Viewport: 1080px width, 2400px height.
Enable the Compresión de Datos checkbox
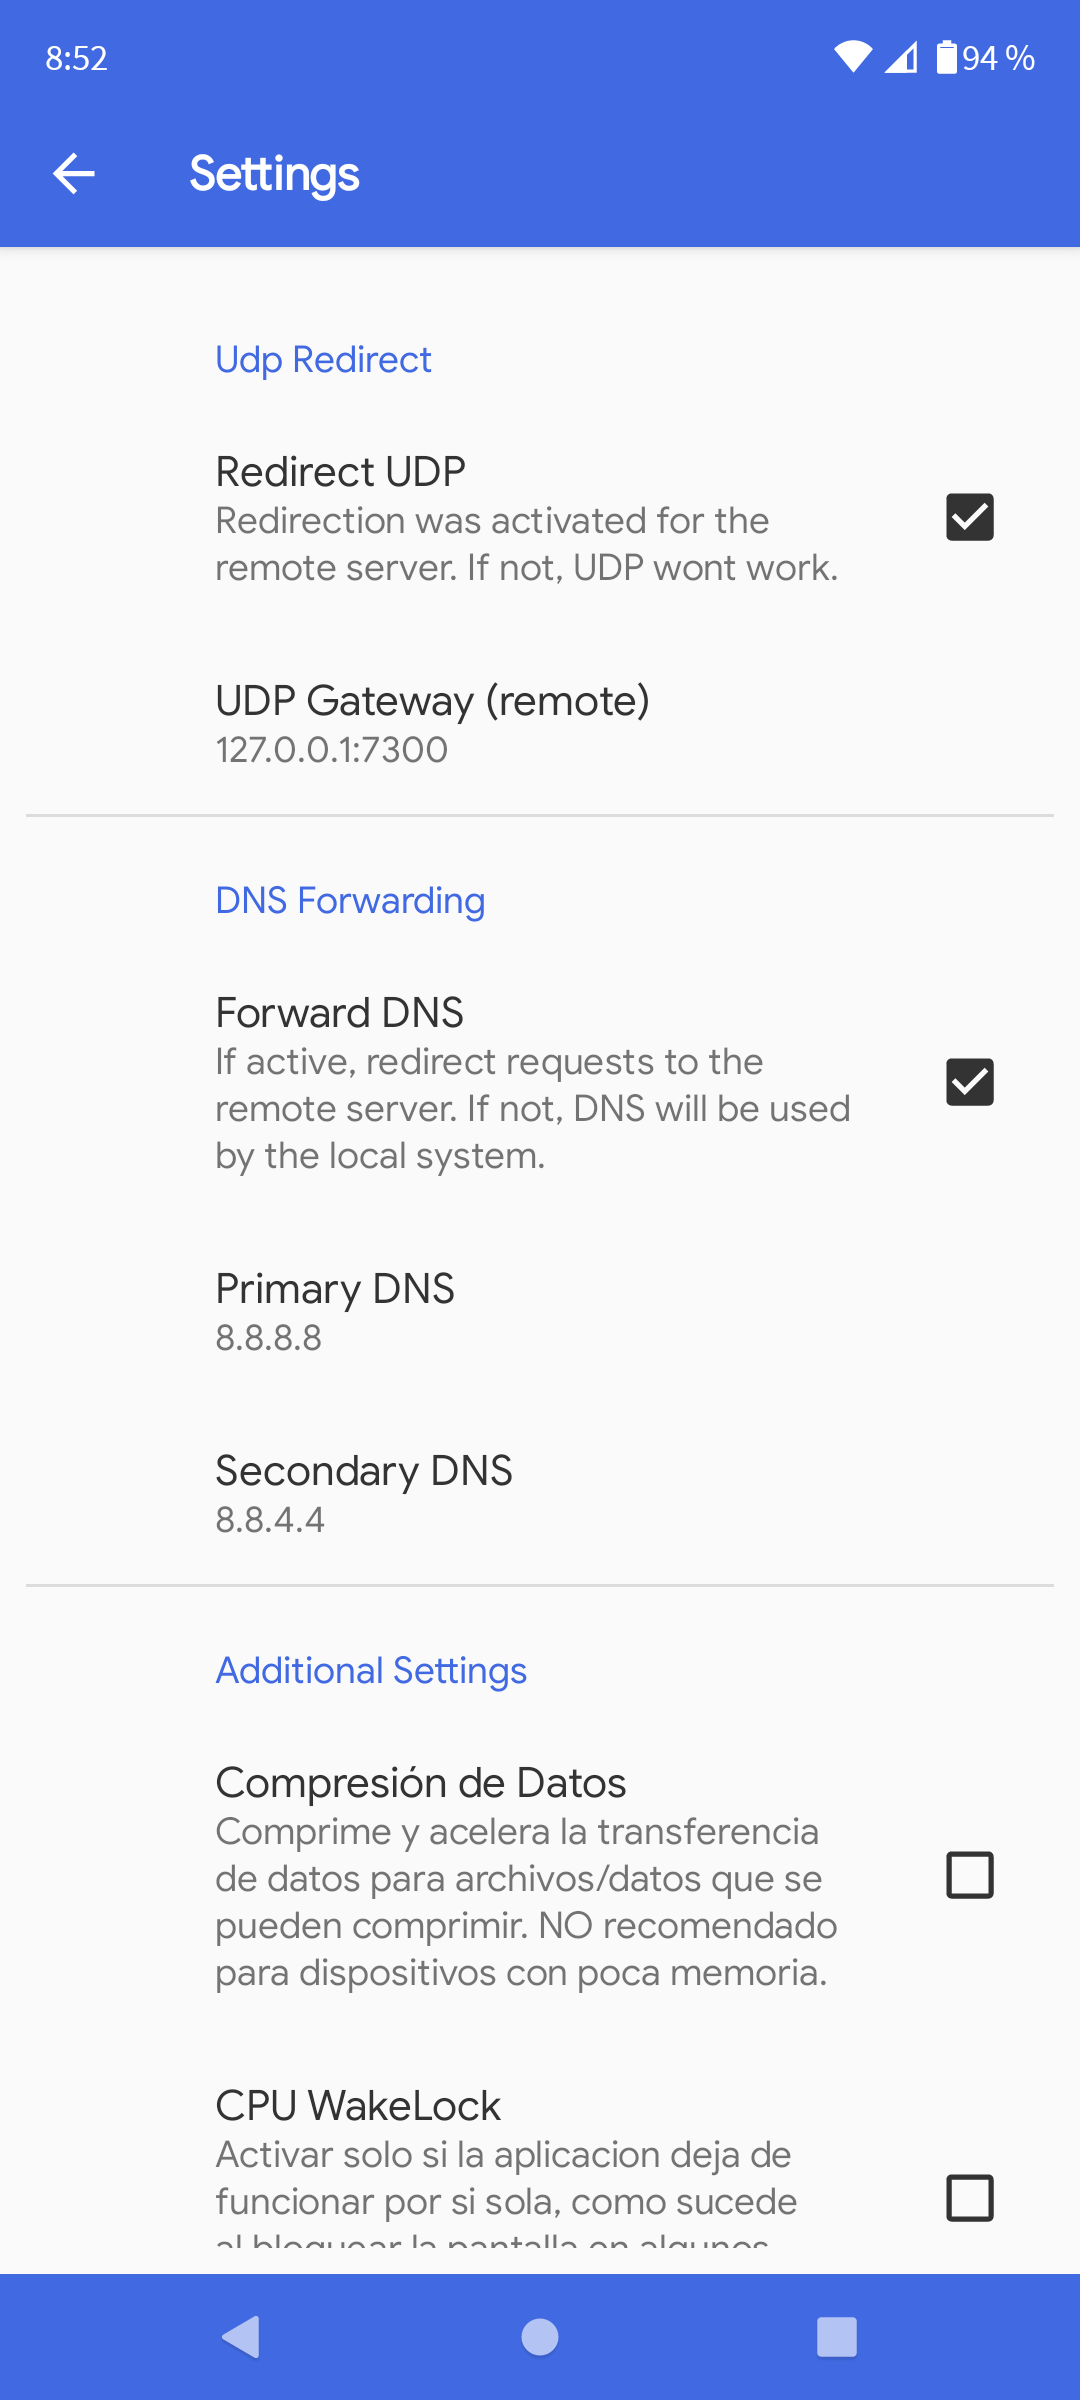pyautogui.click(x=970, y=1875)
